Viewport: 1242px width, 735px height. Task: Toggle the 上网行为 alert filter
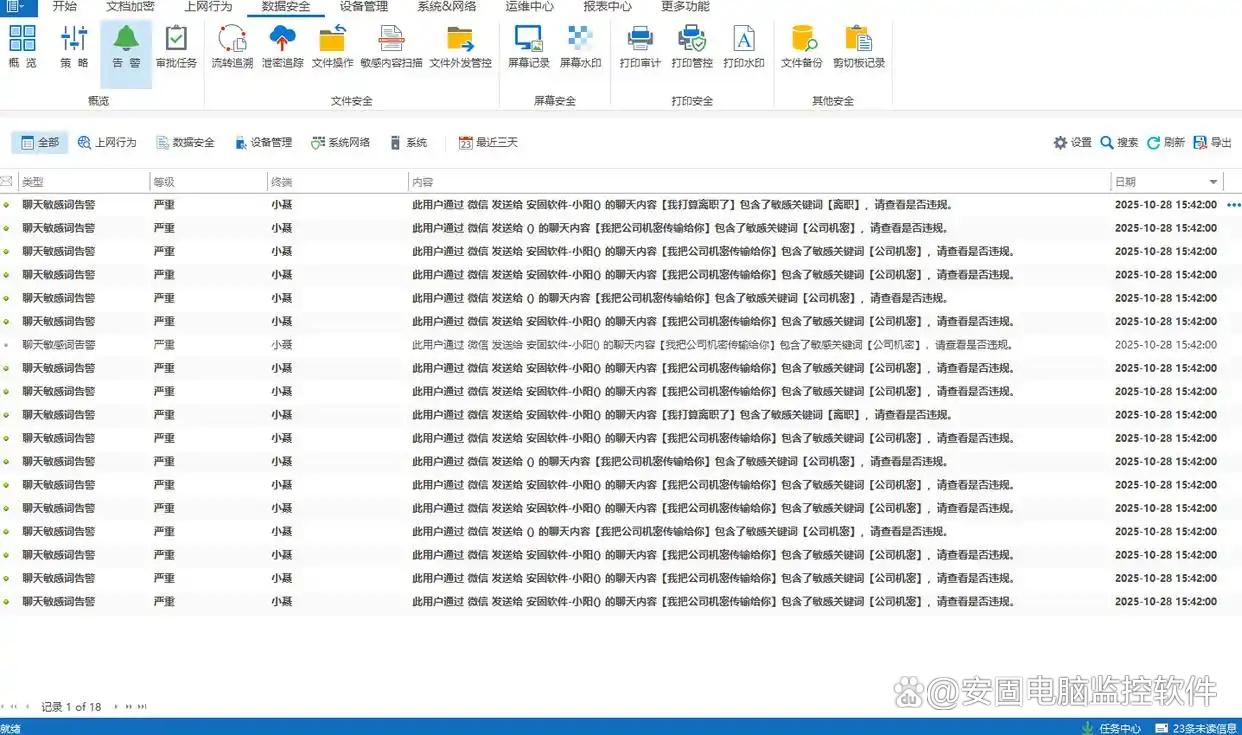coord(107,143)
